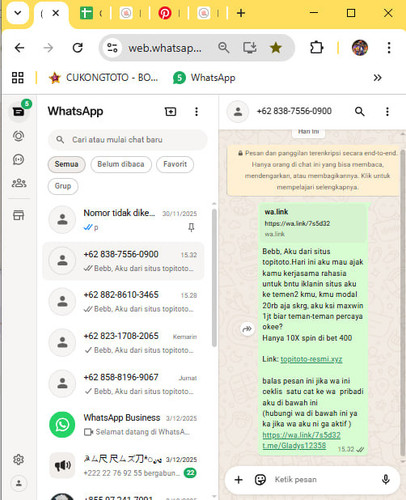
Task: Open Status icon in WhatsApp sidebar
Action: 19,136
